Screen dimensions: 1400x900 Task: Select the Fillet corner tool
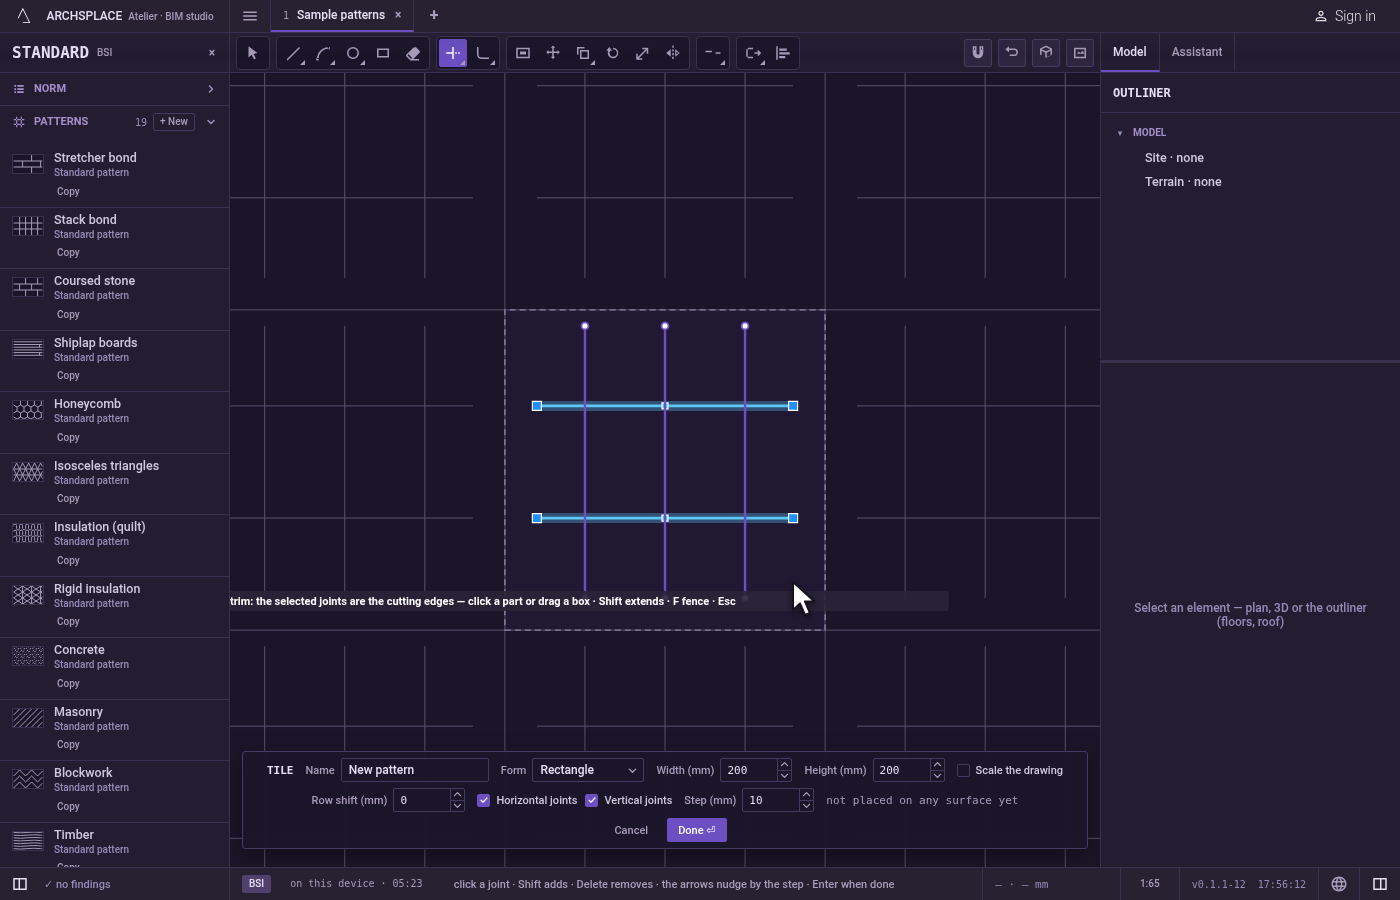click(483, 53)
